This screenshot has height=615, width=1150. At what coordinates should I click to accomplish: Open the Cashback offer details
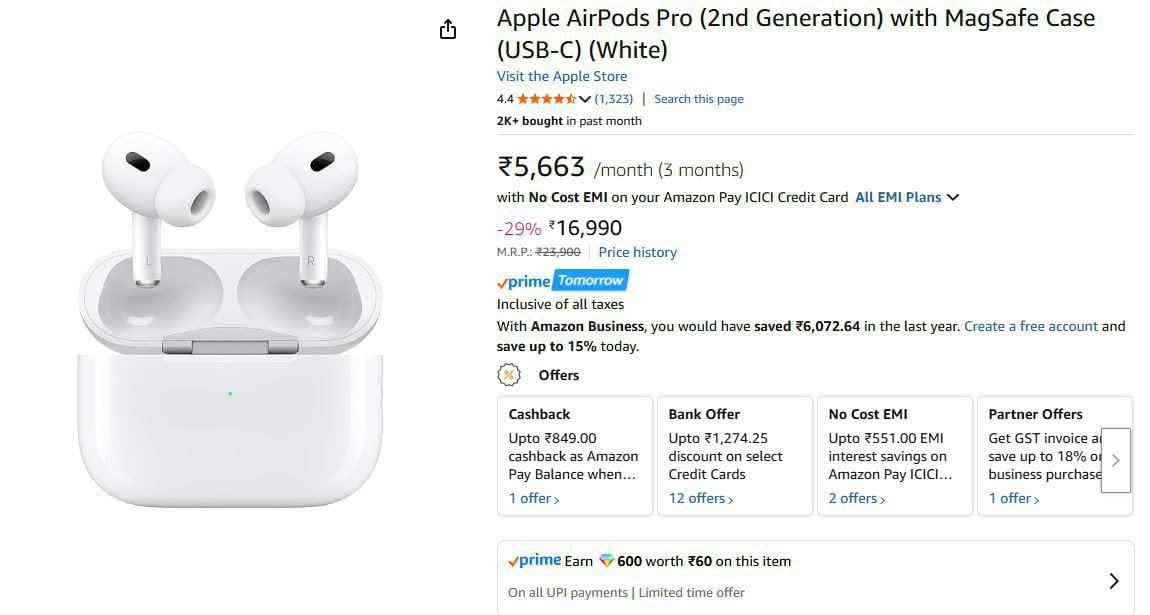pos(531,498)
